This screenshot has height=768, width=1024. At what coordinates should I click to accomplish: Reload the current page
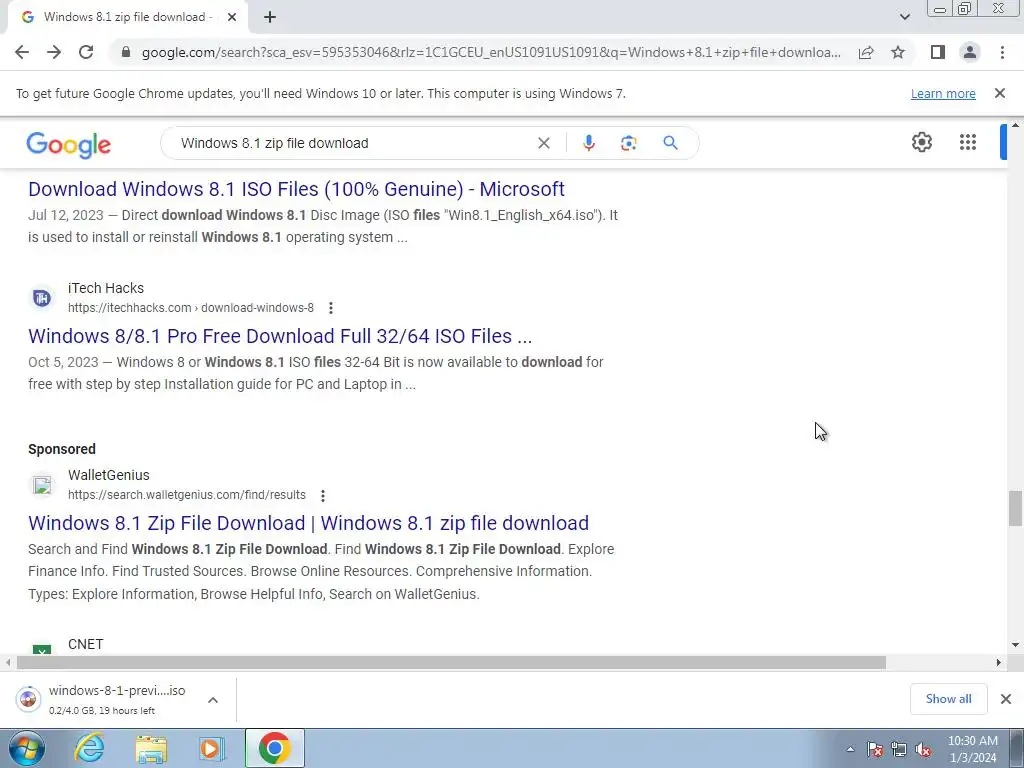pos(86,52)
